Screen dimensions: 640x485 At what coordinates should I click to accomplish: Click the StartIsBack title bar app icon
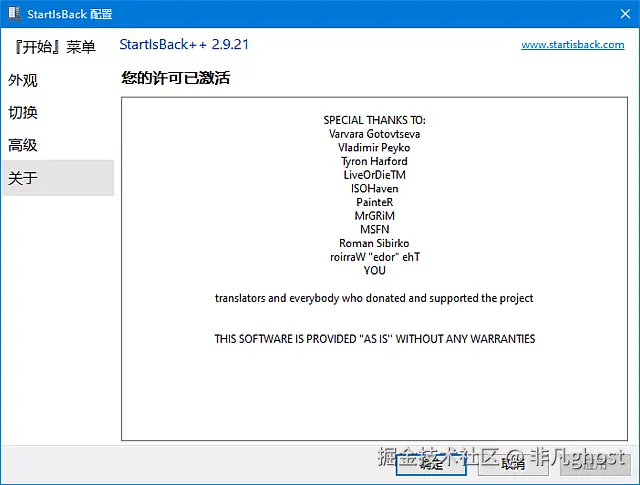click(14, 13)
